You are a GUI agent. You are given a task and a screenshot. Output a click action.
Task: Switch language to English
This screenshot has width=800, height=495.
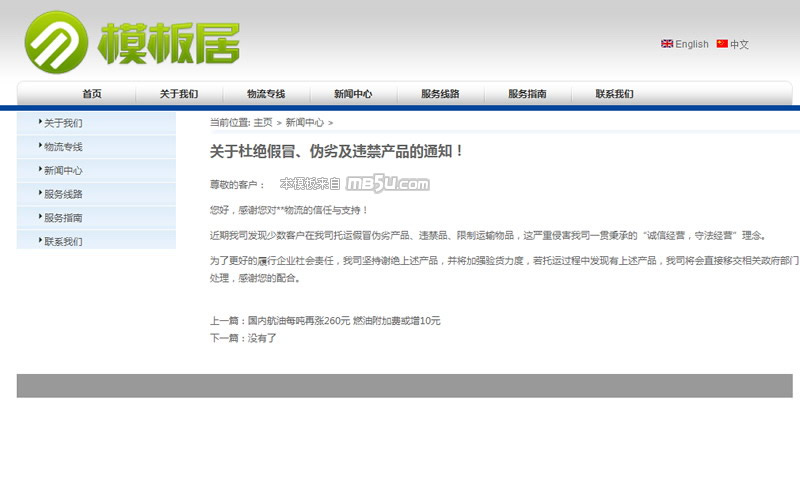pyautogui.click(x=692, y=44)
